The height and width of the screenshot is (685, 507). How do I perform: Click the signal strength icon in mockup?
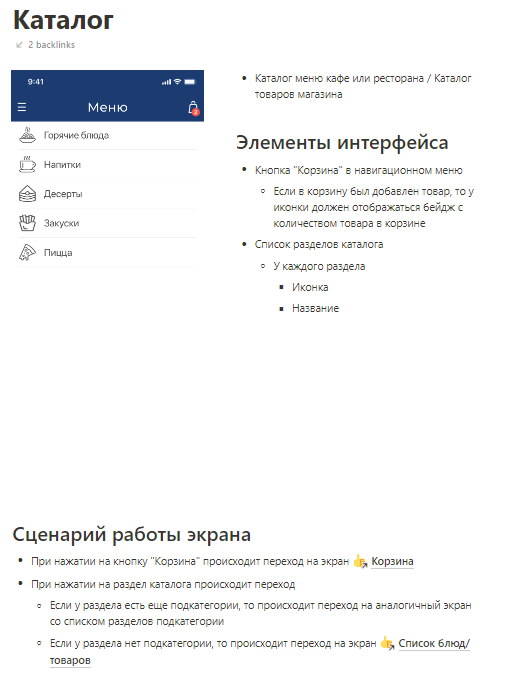(x=166, y=82)
